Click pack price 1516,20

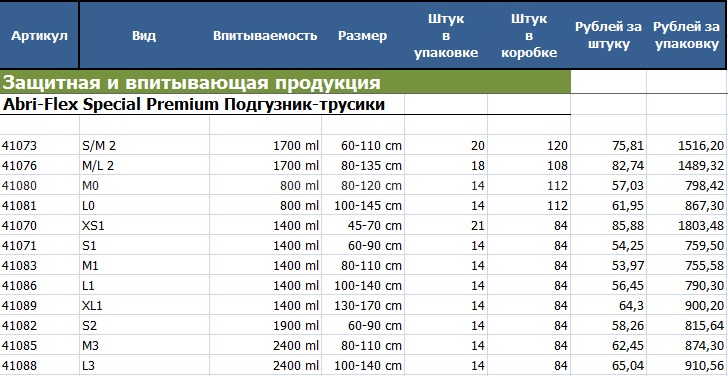687,146
